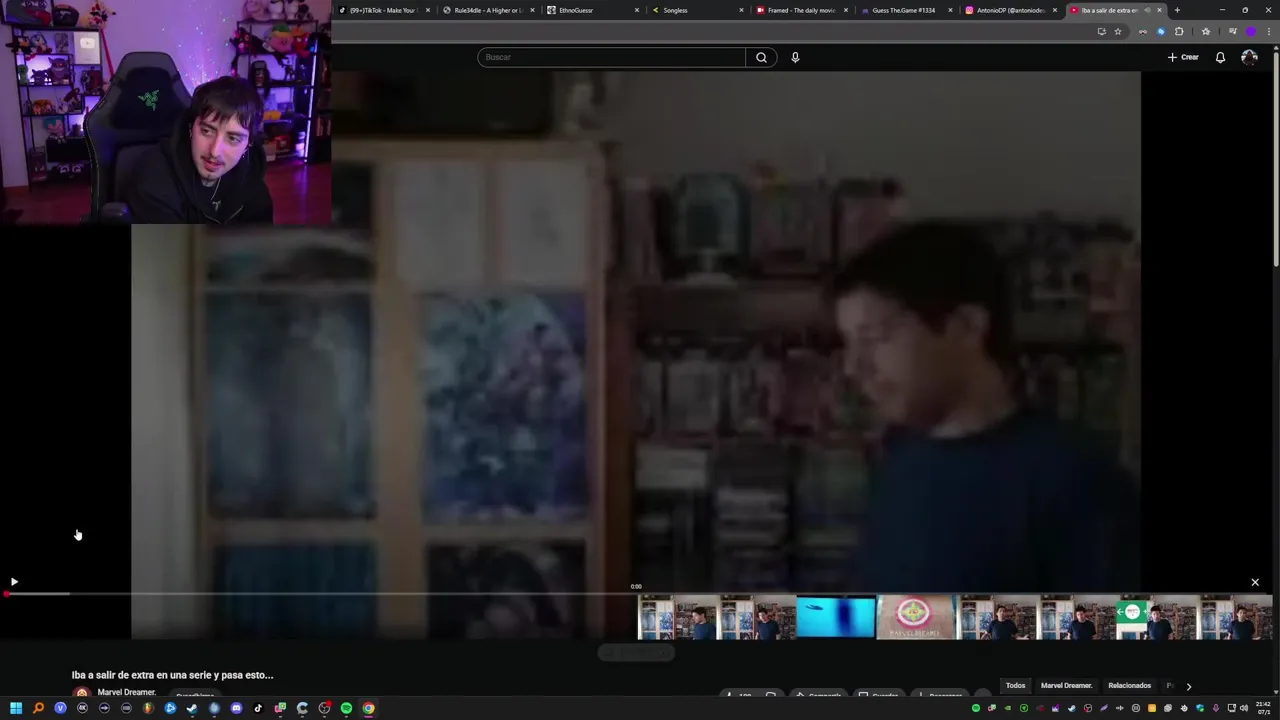Click the video title text
Screen dimensions: 1280x720
172,675
